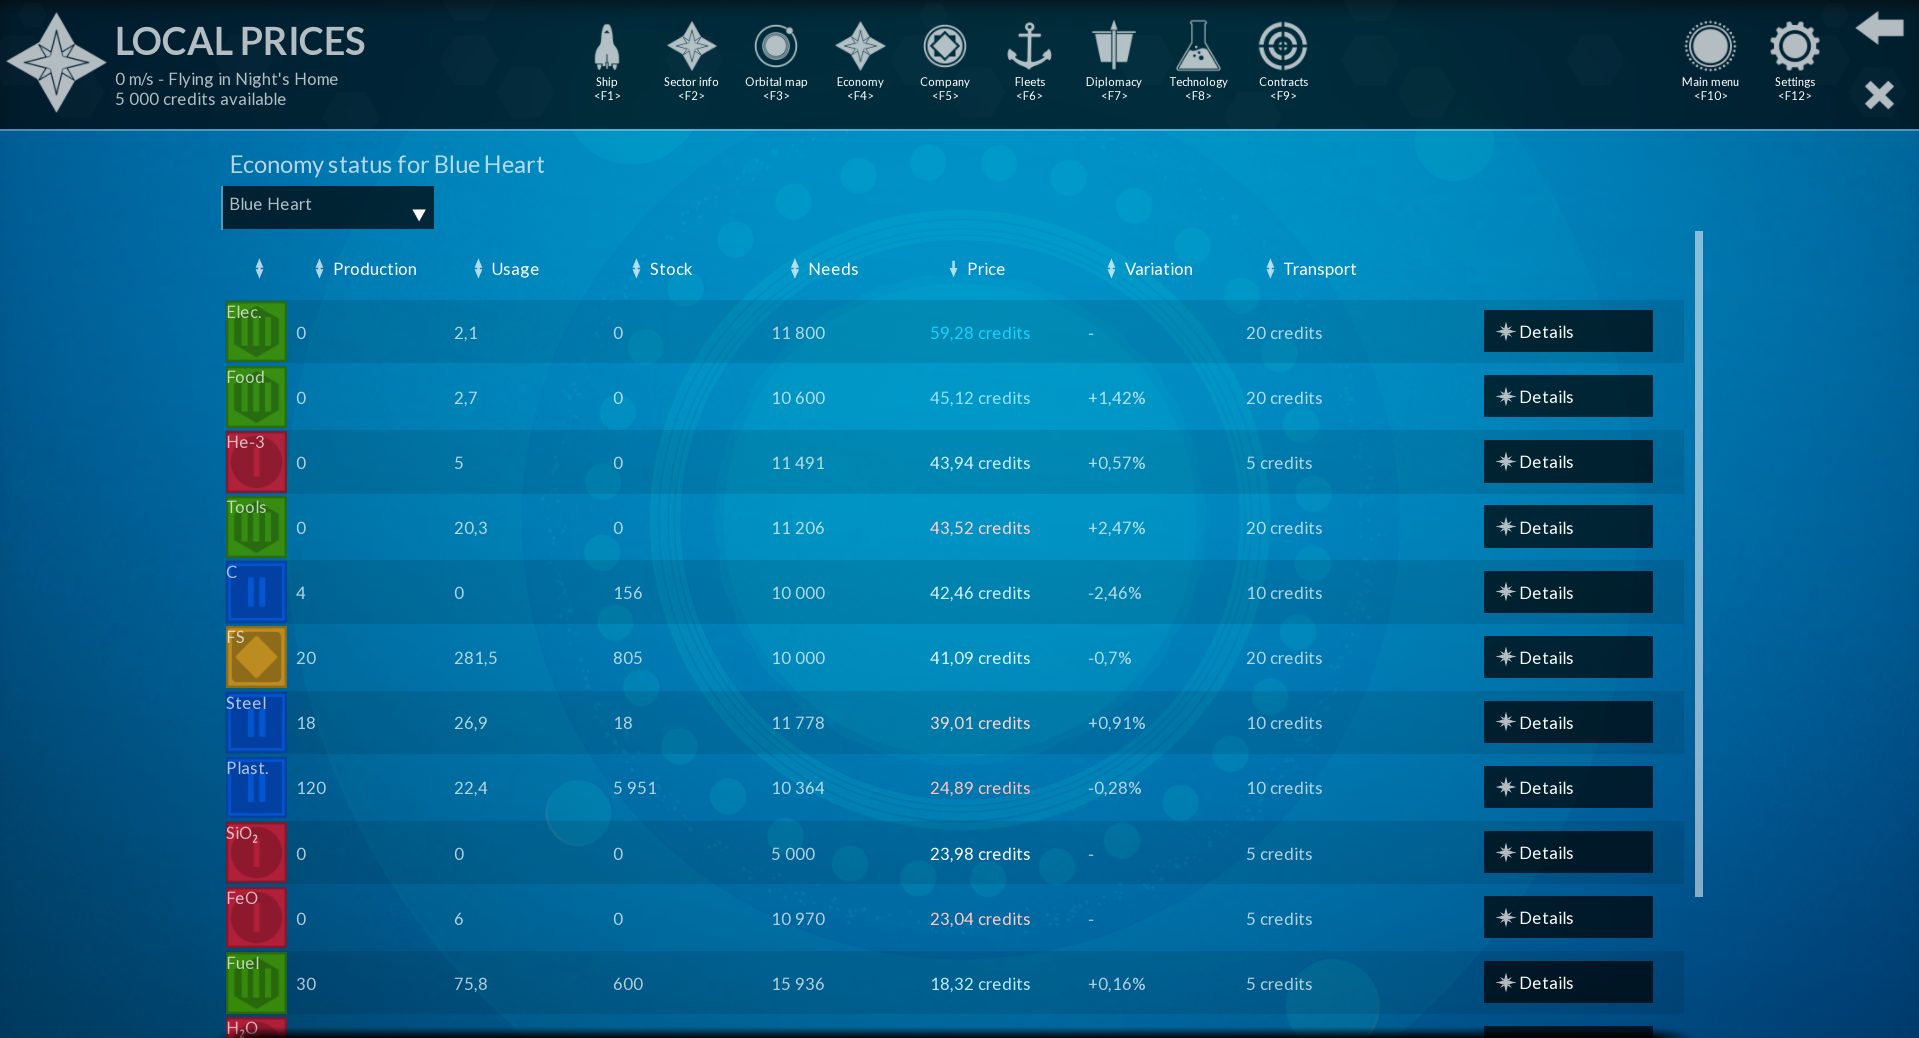Image resolution: width=1919 pixels, height=1038 pixels.
Task: Sort table by Price
Action: click(x=977, y=268)
